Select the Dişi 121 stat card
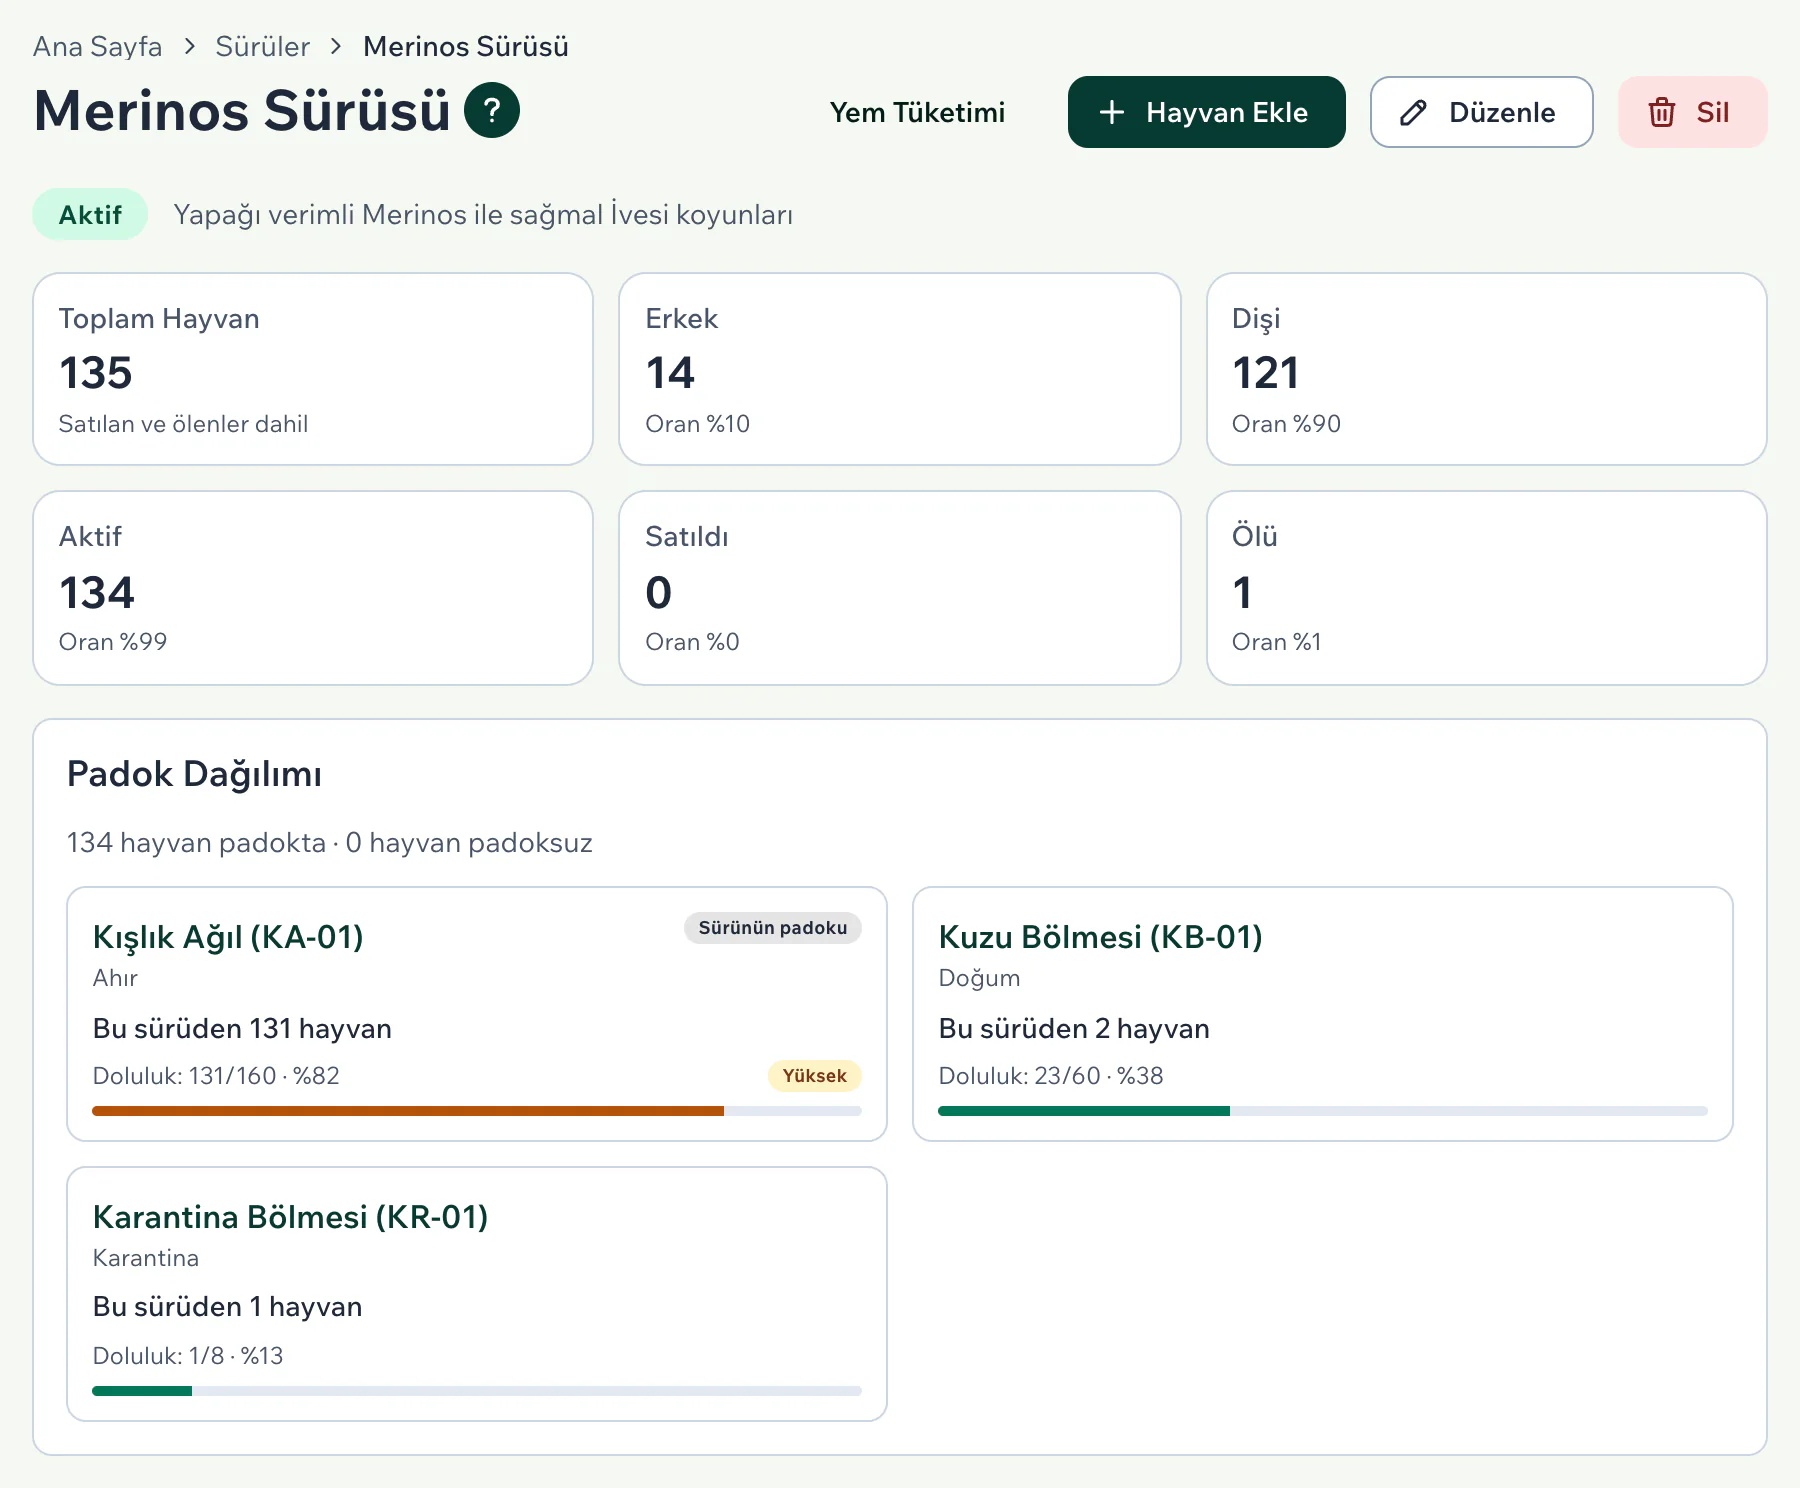 [x=1487, y=369]
